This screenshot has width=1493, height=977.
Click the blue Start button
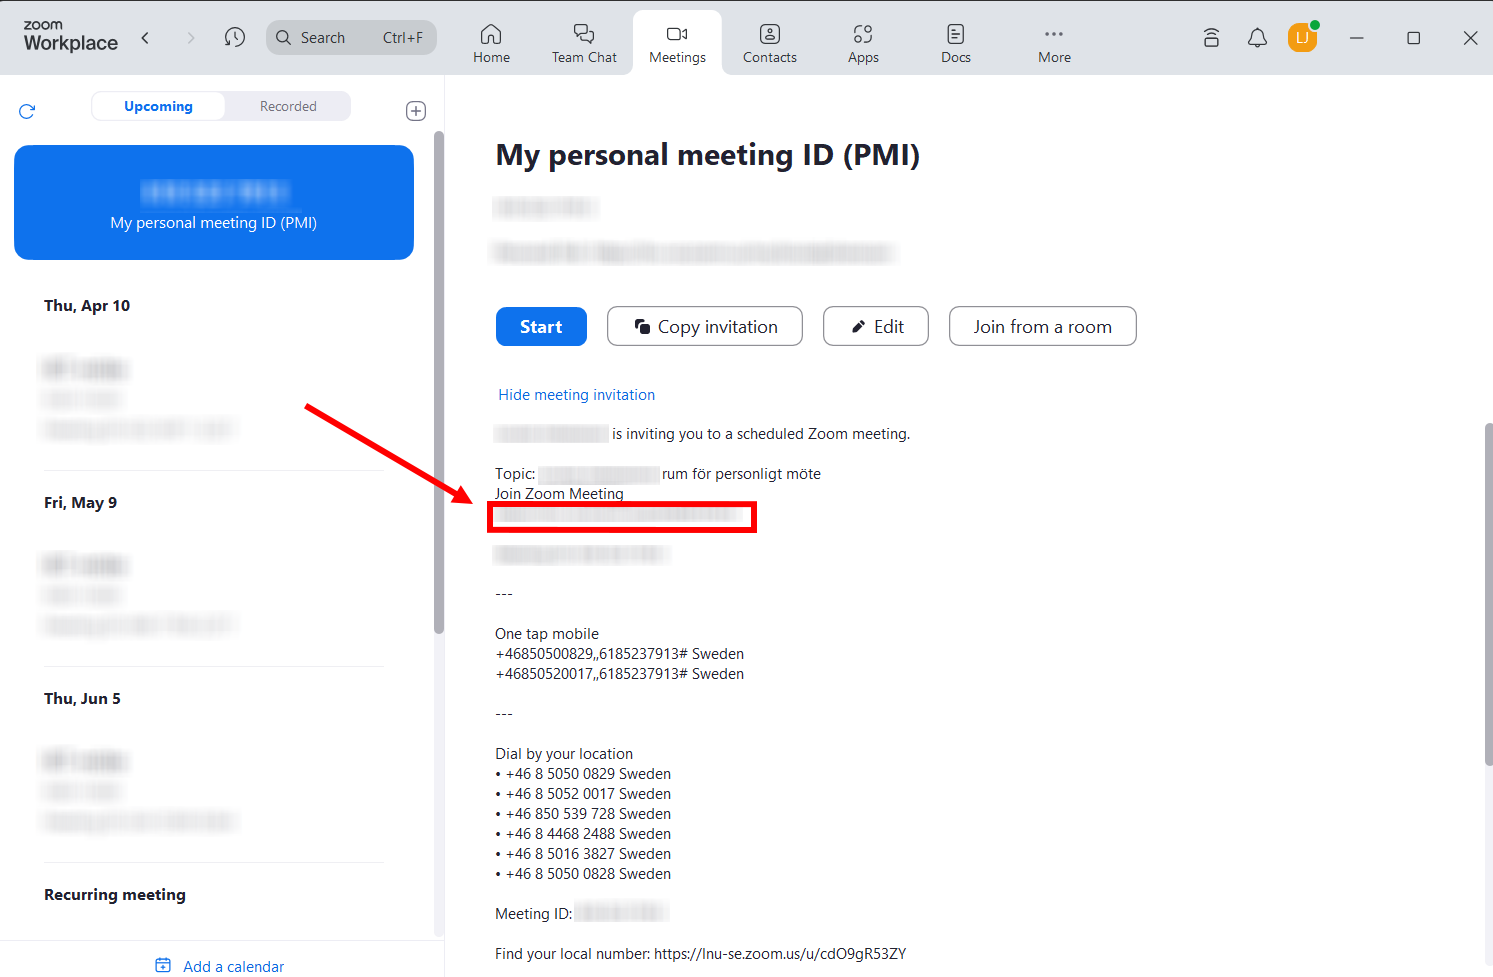pos(541,326)
